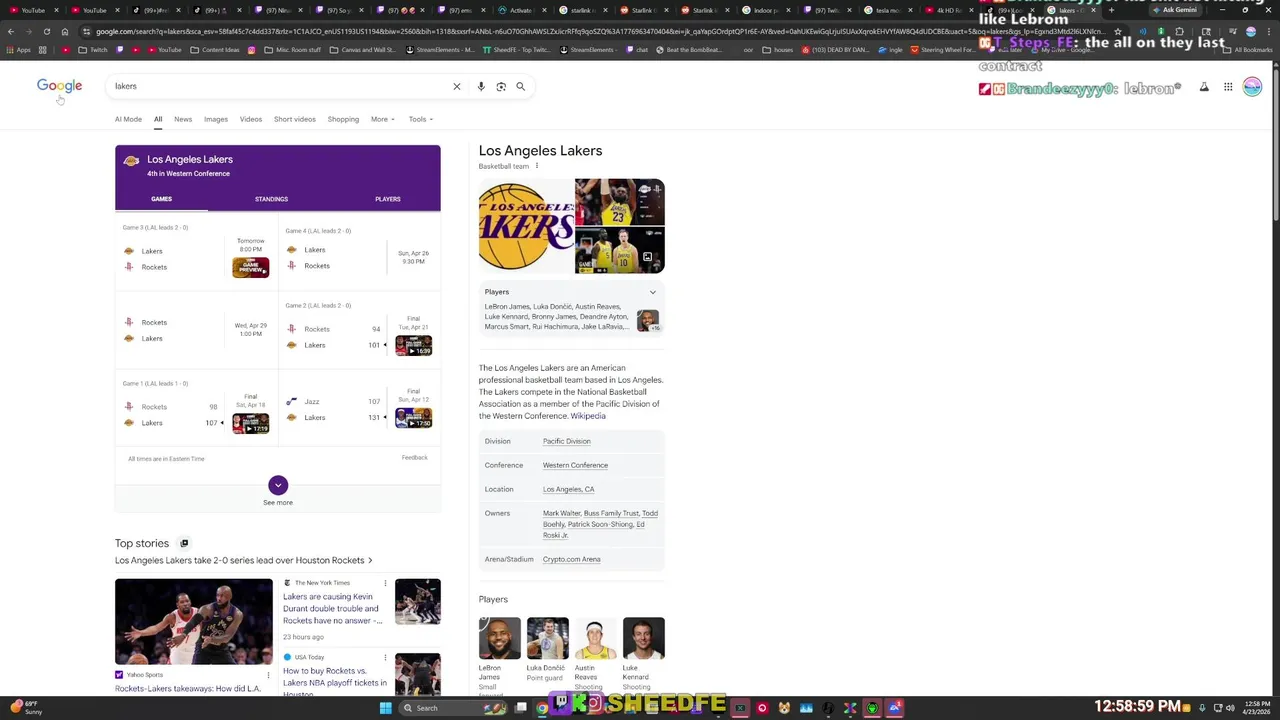Image resolution: width=1280 pixels, height=720 pixels.
Task: Open the Mark Walter owner link
Action: (561, 513)
